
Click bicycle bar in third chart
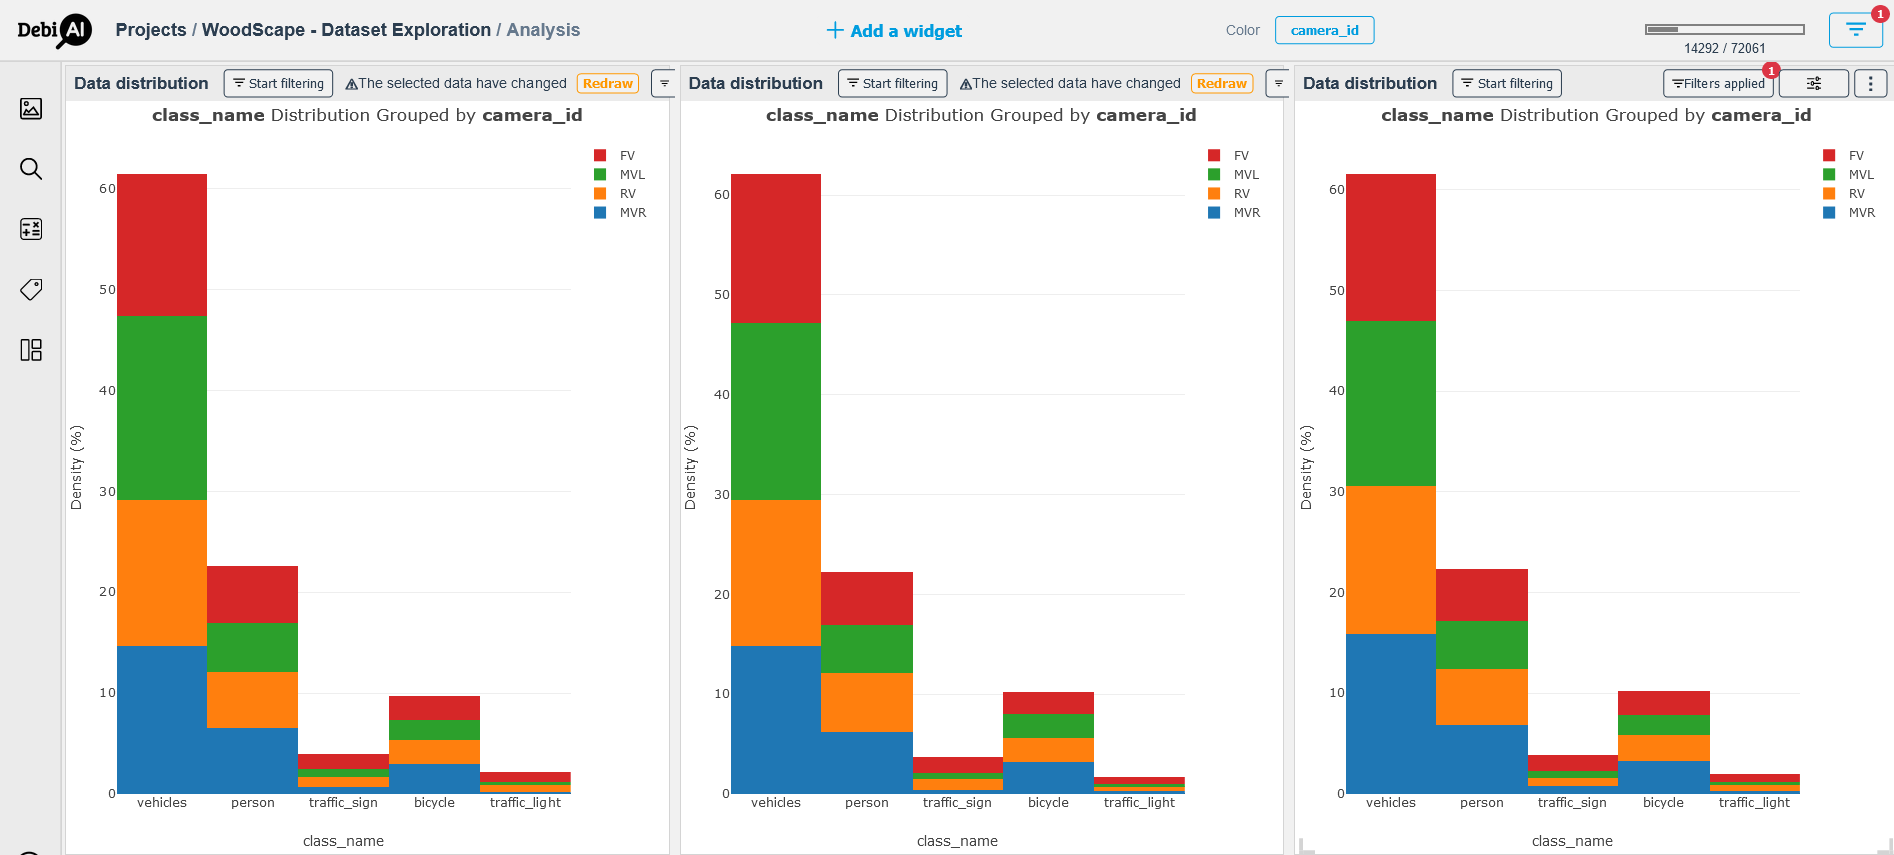point(1664,742)
